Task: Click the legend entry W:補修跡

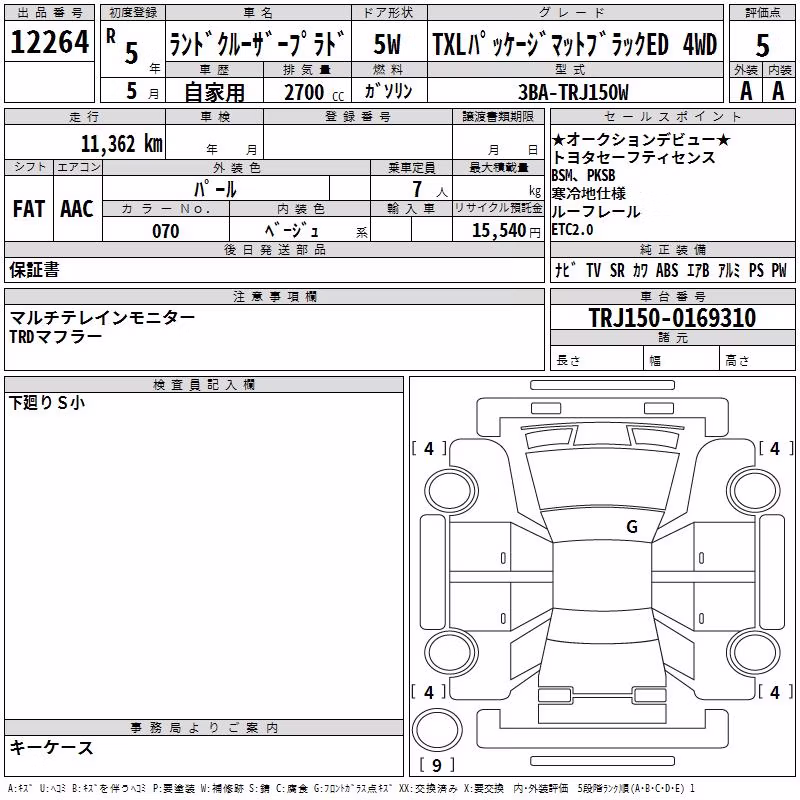Action: point(221,789)
